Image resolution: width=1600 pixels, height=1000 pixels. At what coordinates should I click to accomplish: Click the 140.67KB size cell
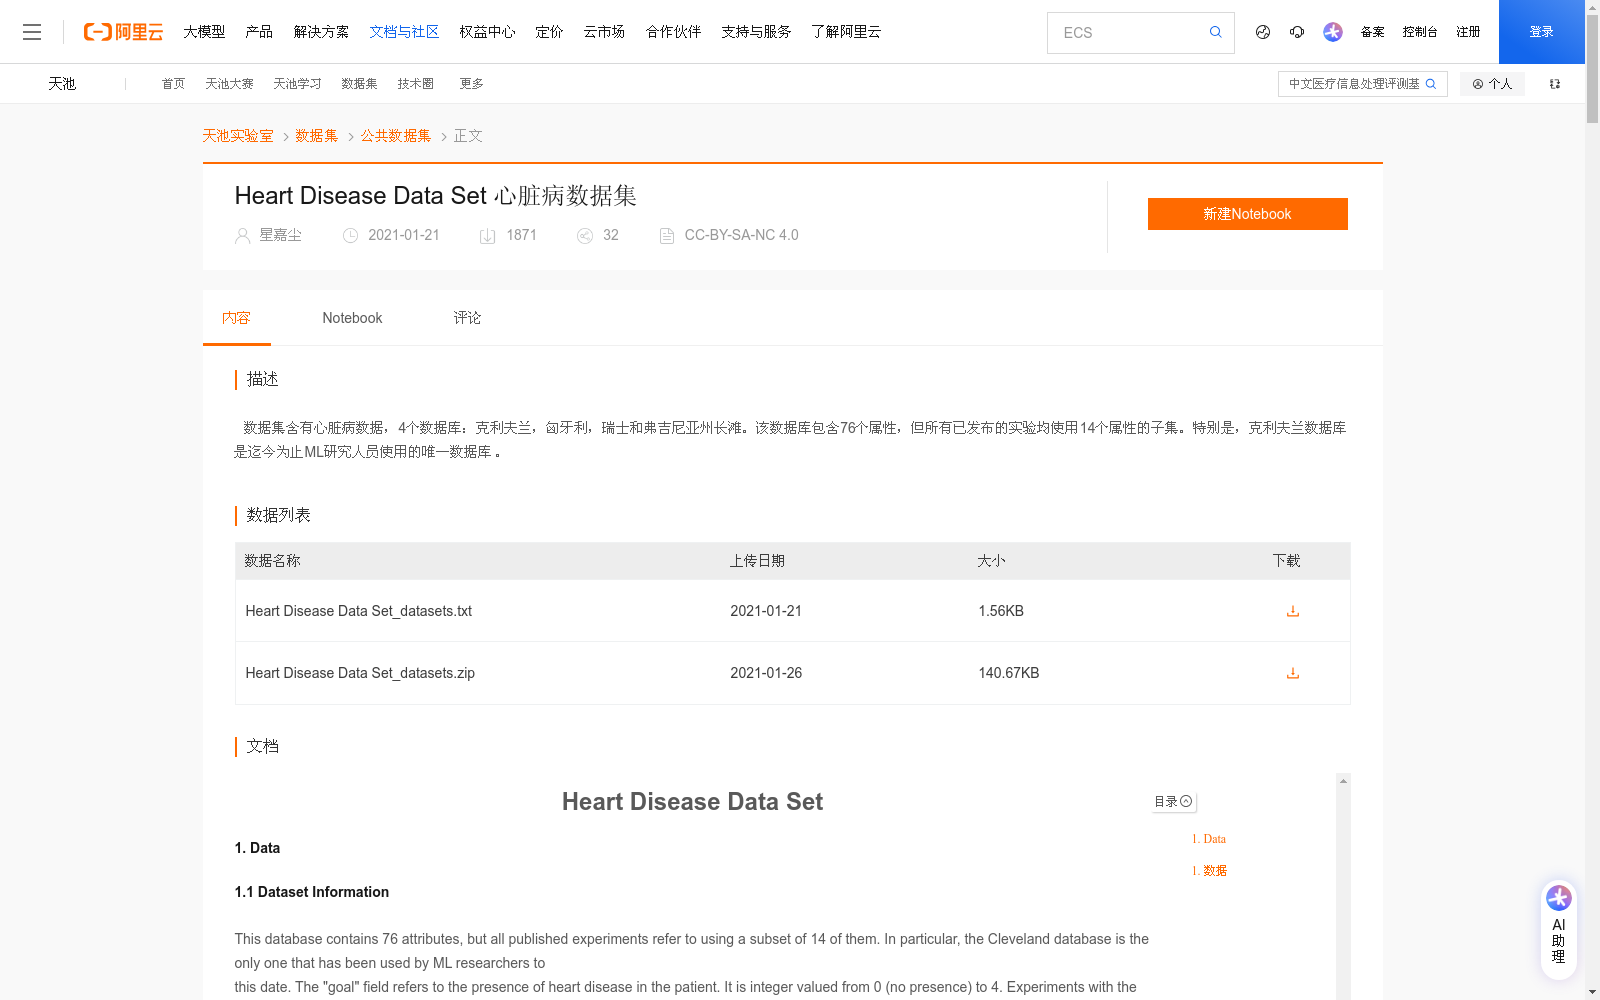tap(1008, 673)
